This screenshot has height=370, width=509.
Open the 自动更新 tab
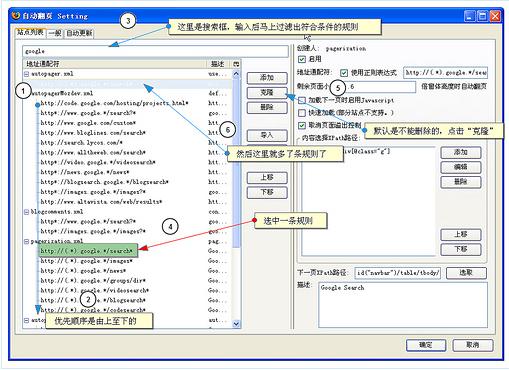point(79,33)
